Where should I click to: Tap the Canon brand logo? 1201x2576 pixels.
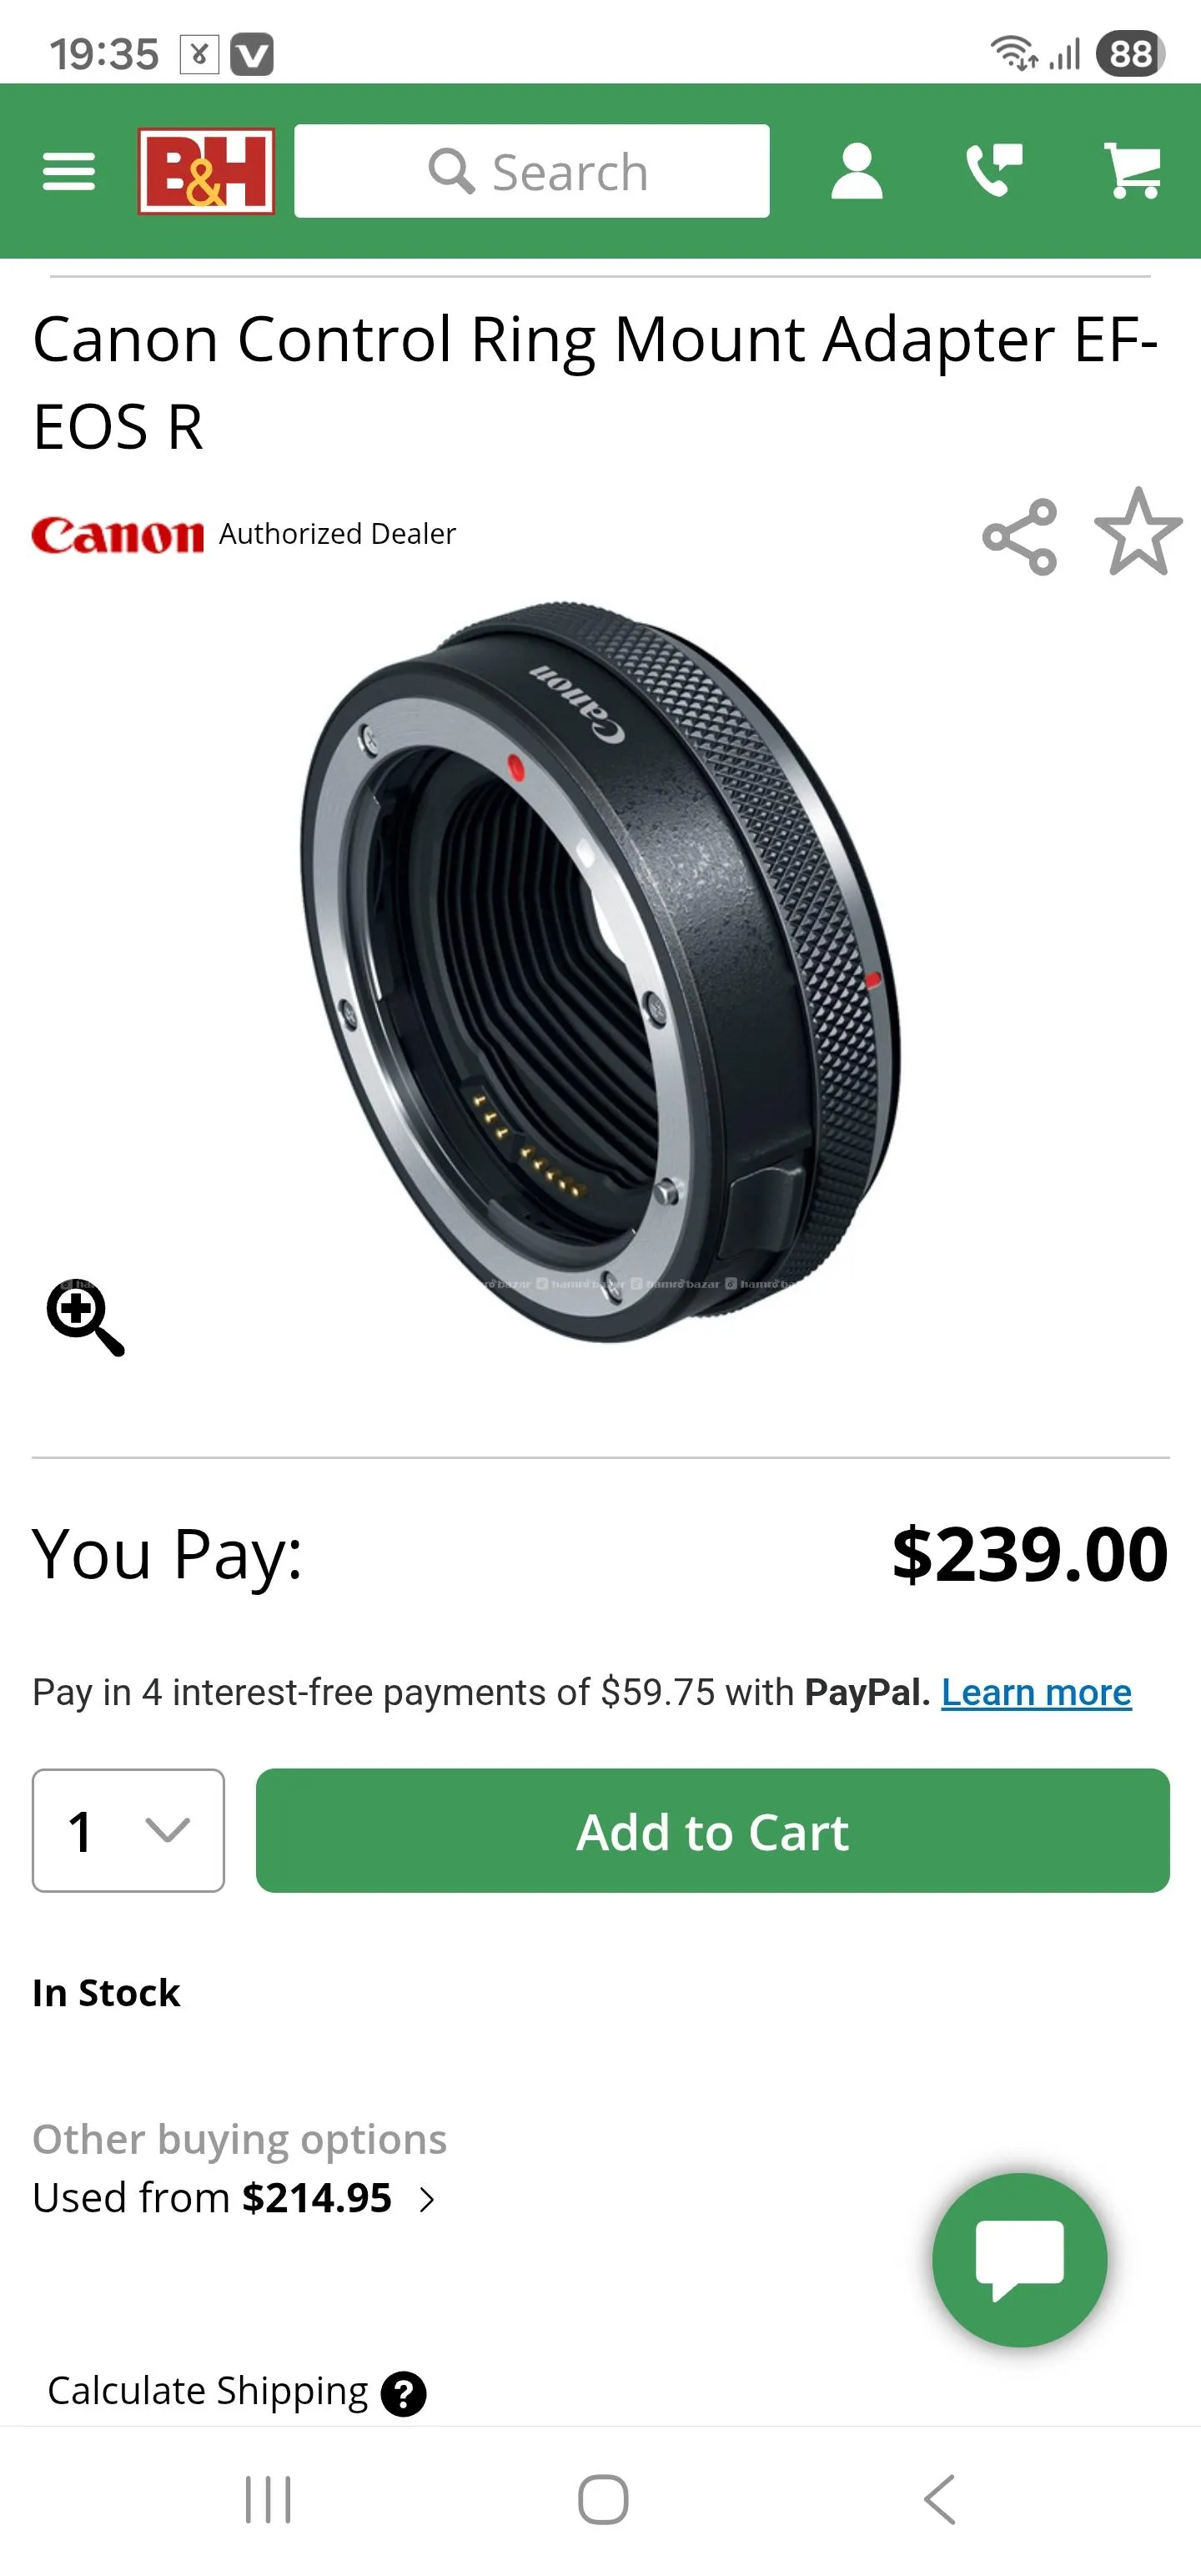click(x=118, y=535)
